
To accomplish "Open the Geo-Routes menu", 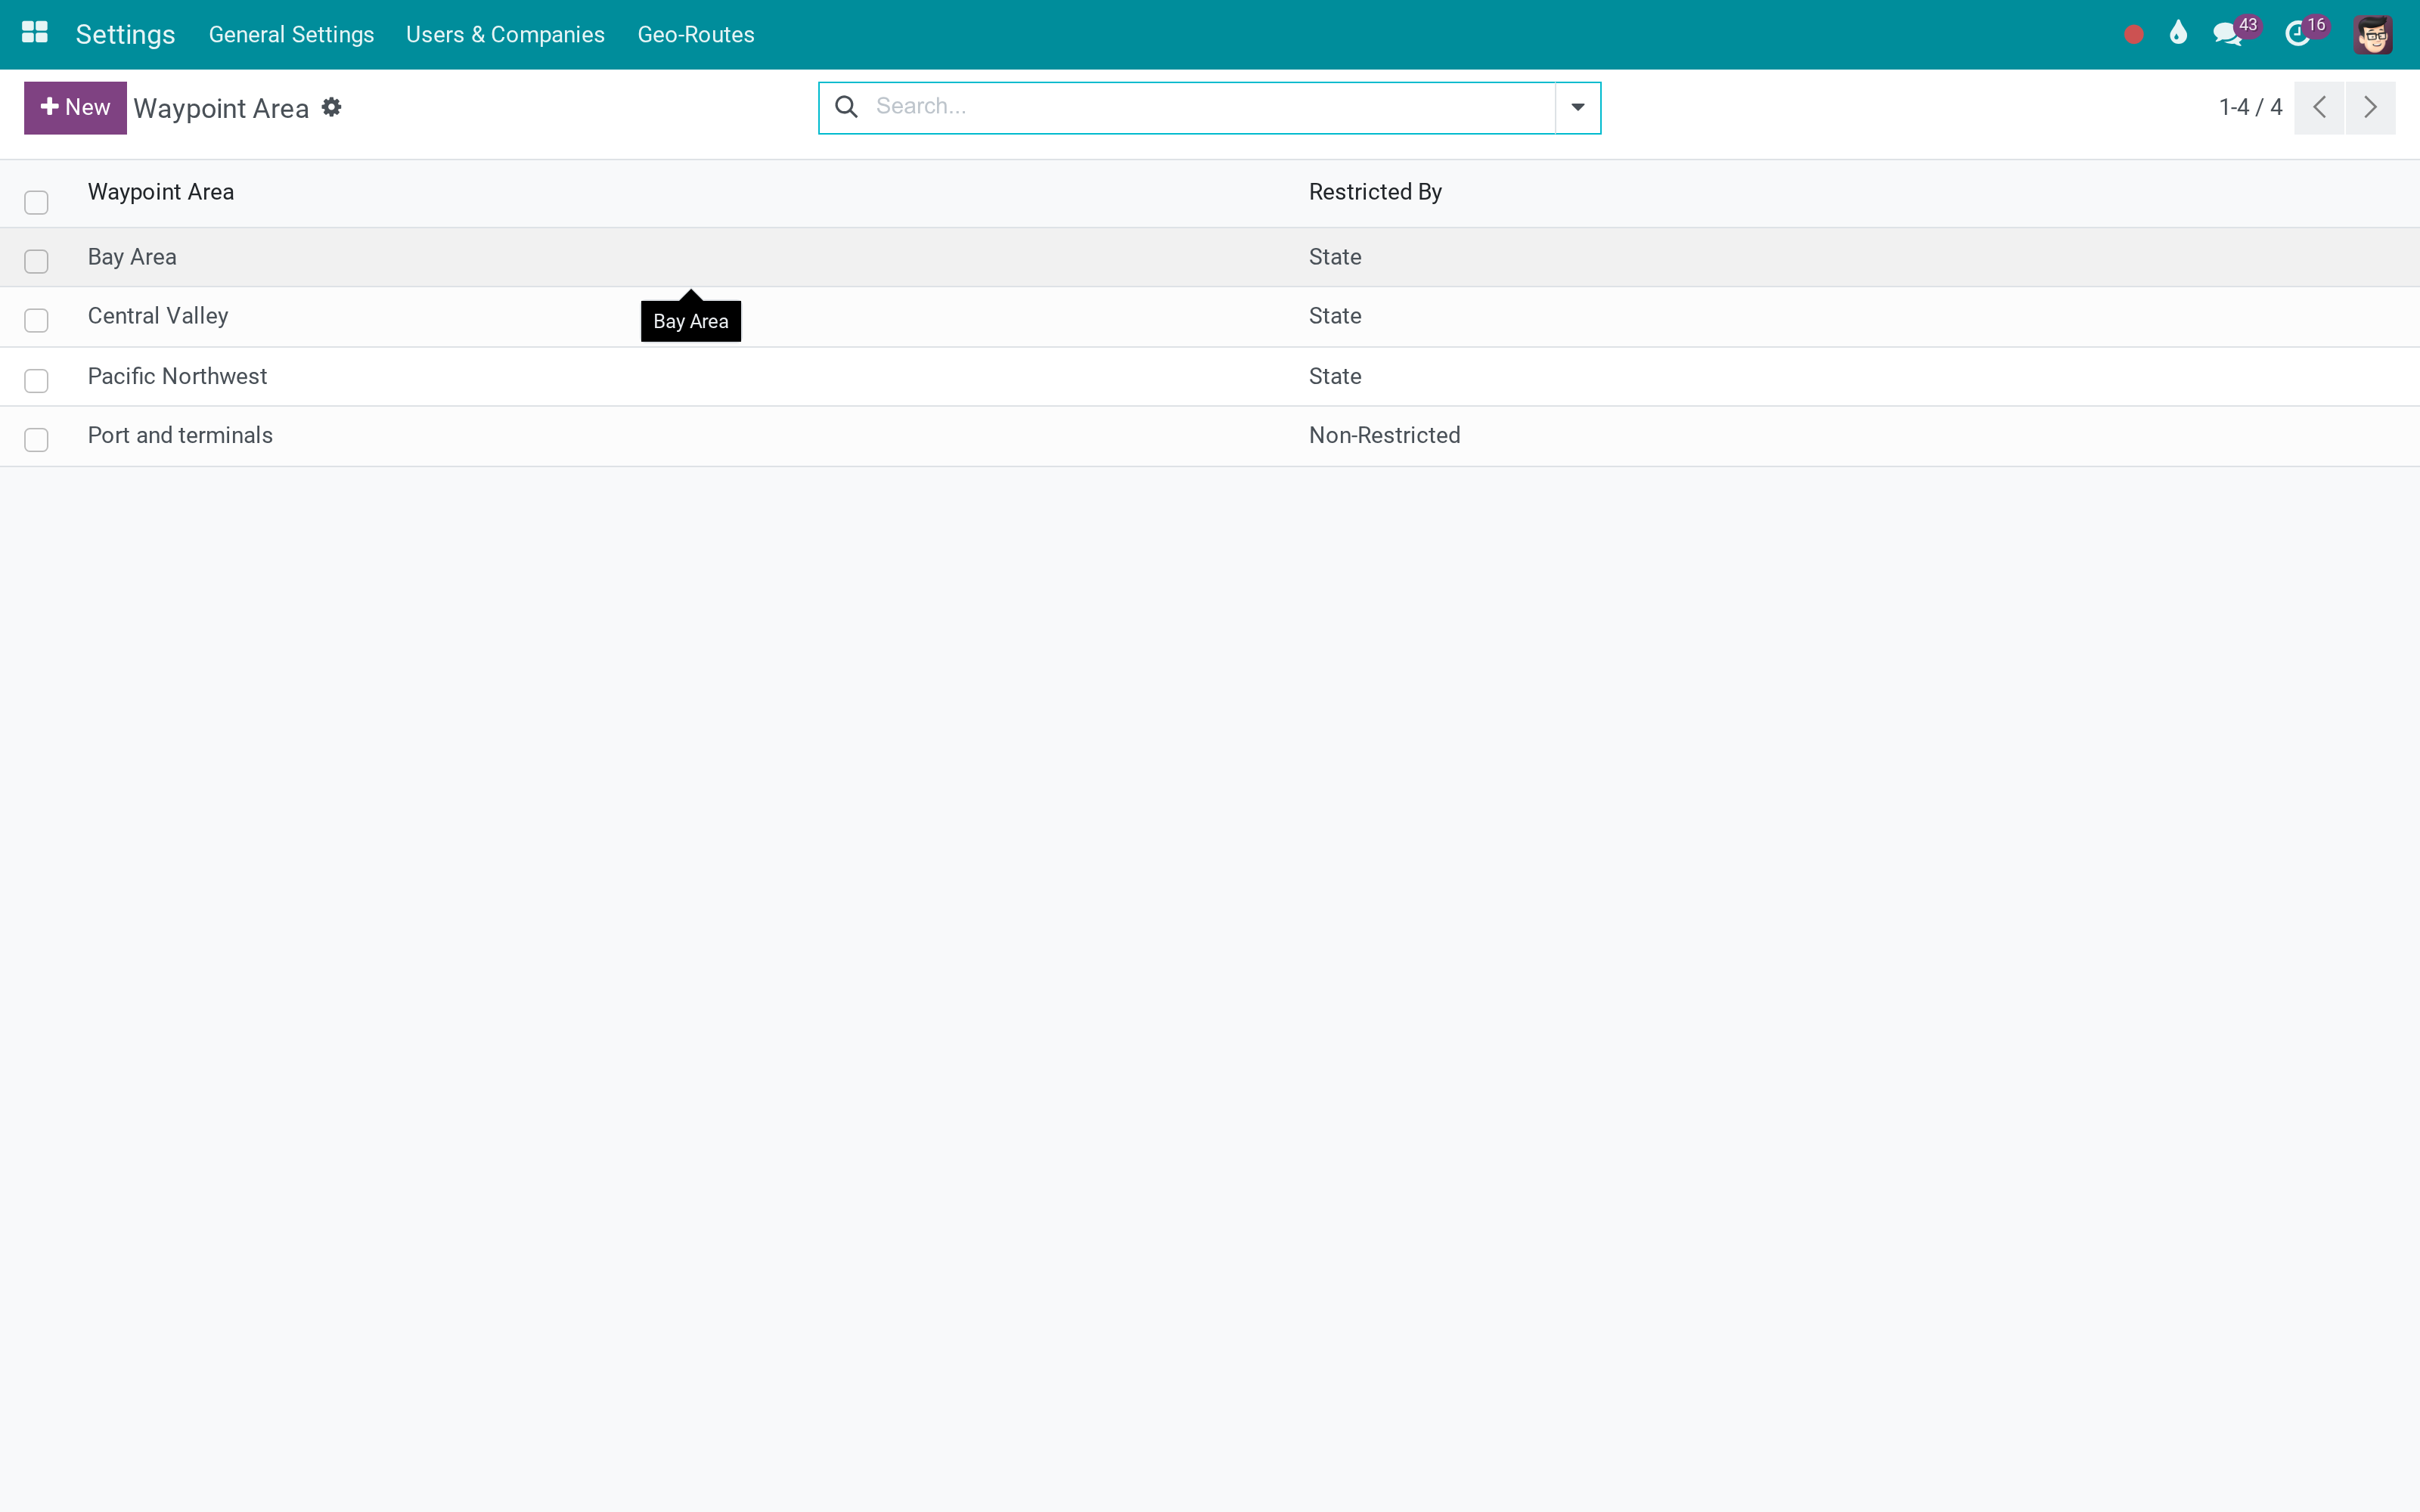I will point(696,35).
